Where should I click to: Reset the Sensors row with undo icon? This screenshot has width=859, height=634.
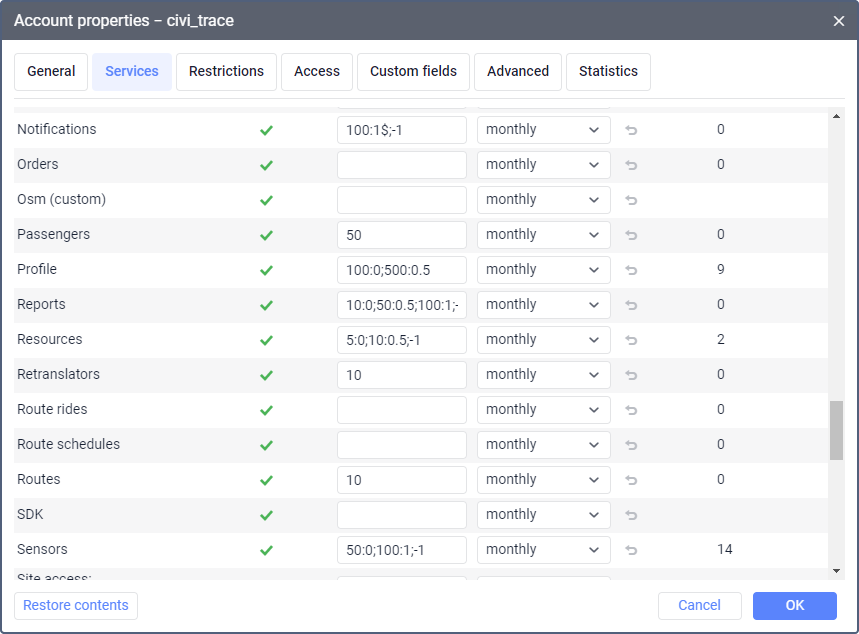point(631,550)
